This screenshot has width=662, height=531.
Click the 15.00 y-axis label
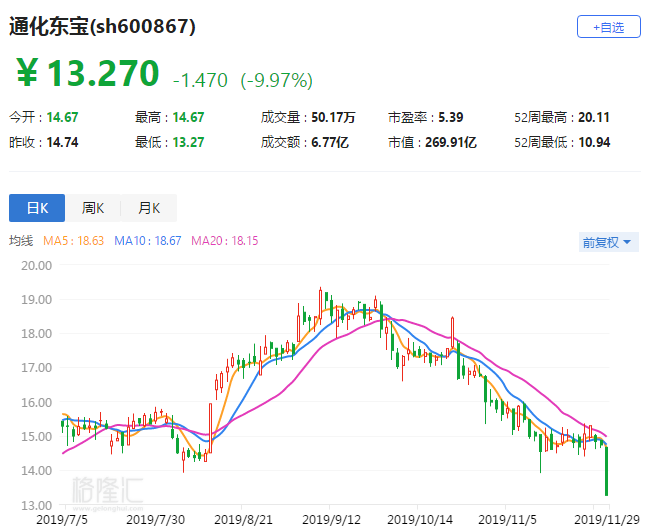(x=37, y=436)
